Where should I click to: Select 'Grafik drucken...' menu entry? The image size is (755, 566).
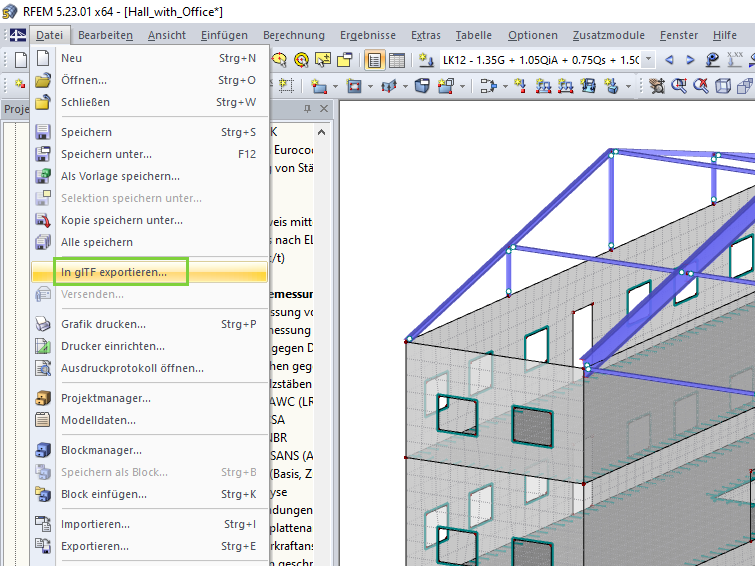[149, 324]
